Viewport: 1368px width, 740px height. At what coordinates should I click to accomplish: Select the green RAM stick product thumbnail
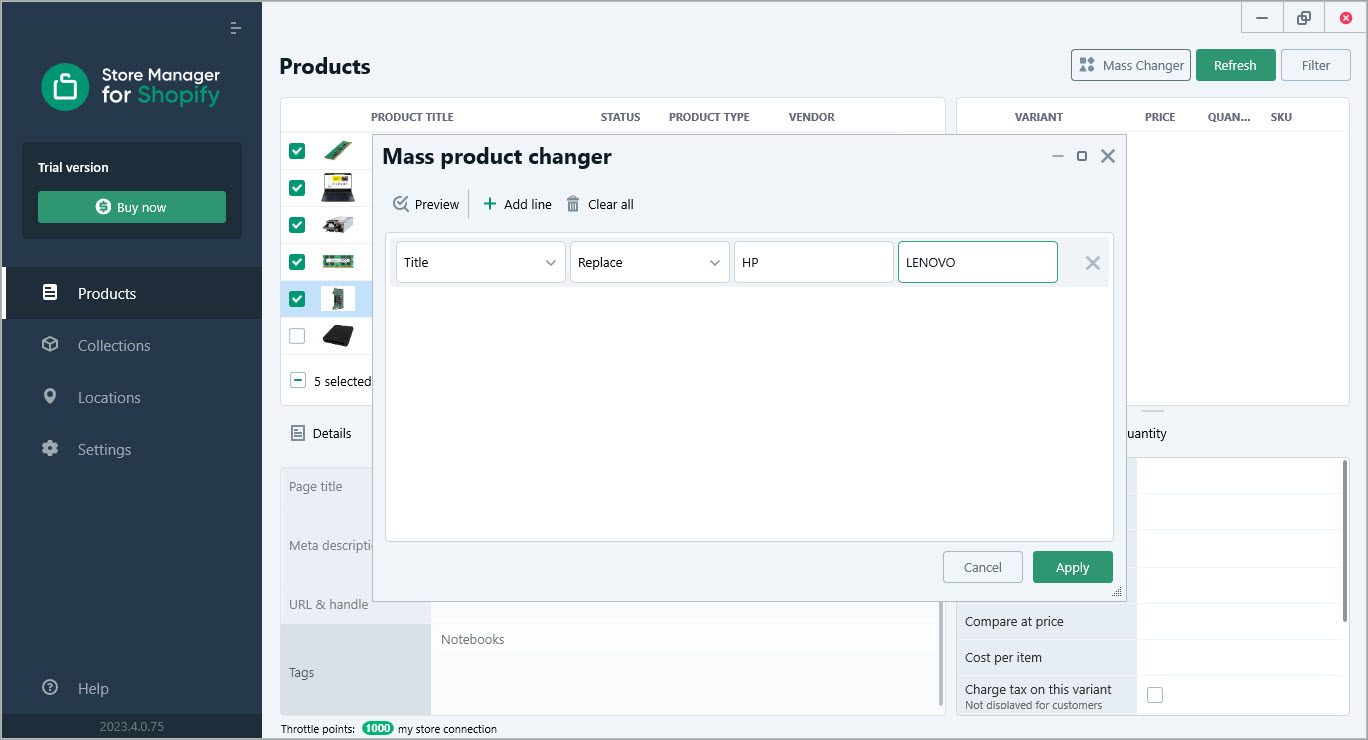(338, 151)
